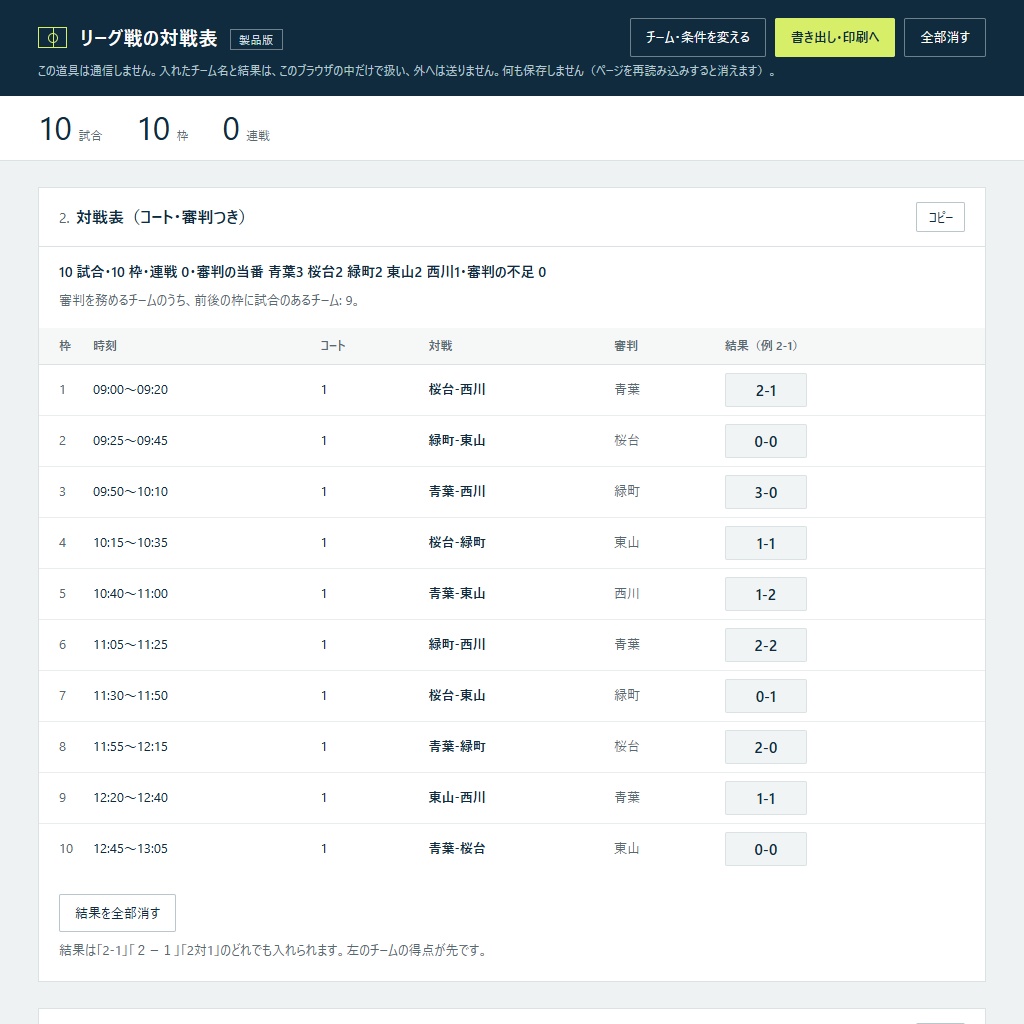Screen dimensions: 1024x1024
Task: Edit result field for 青葉-東山
Action: pos(765,594)
